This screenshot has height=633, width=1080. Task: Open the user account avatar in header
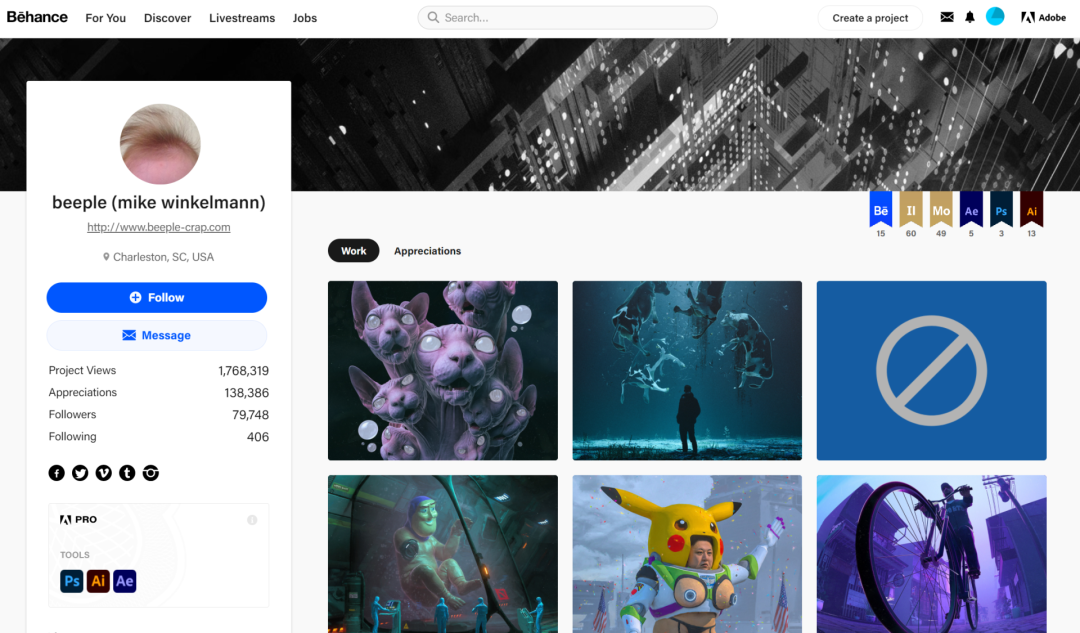click(995, 17)
